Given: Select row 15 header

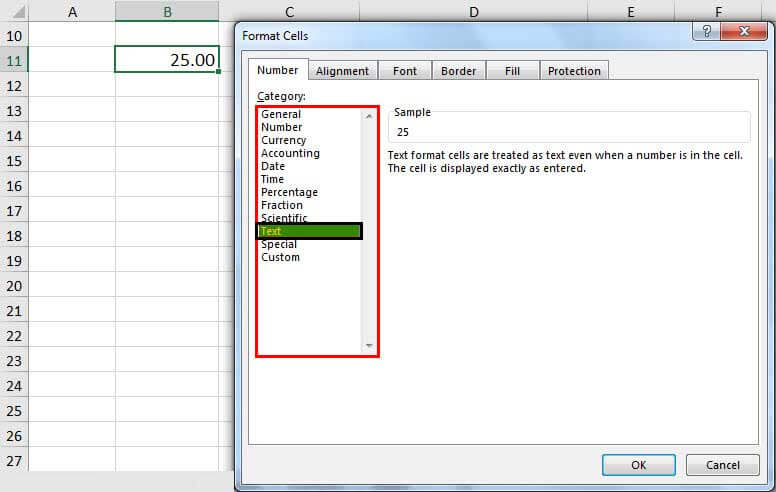Looking at the screenshot, I should [14, 161].
